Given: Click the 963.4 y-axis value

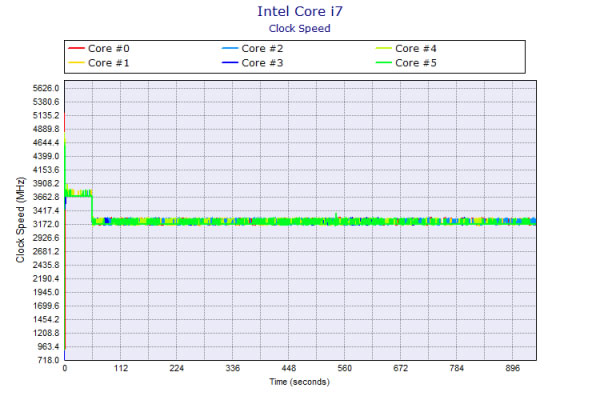Looking at the screenshot, I should click(x=48, y=346).
